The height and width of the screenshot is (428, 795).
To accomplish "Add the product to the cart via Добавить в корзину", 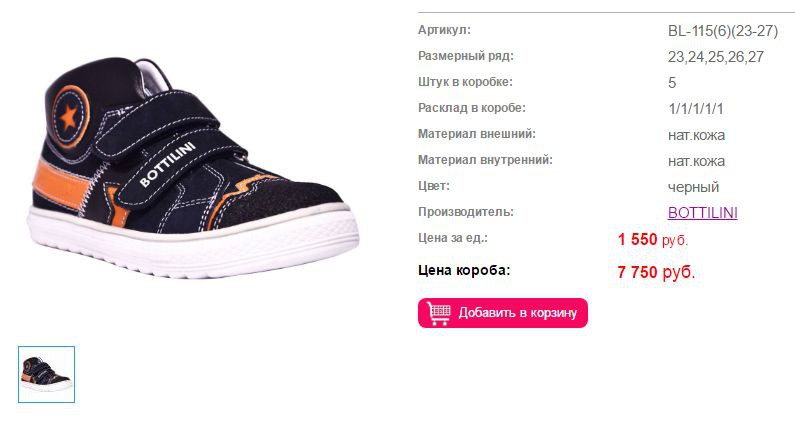I will [x=502, y=313].
